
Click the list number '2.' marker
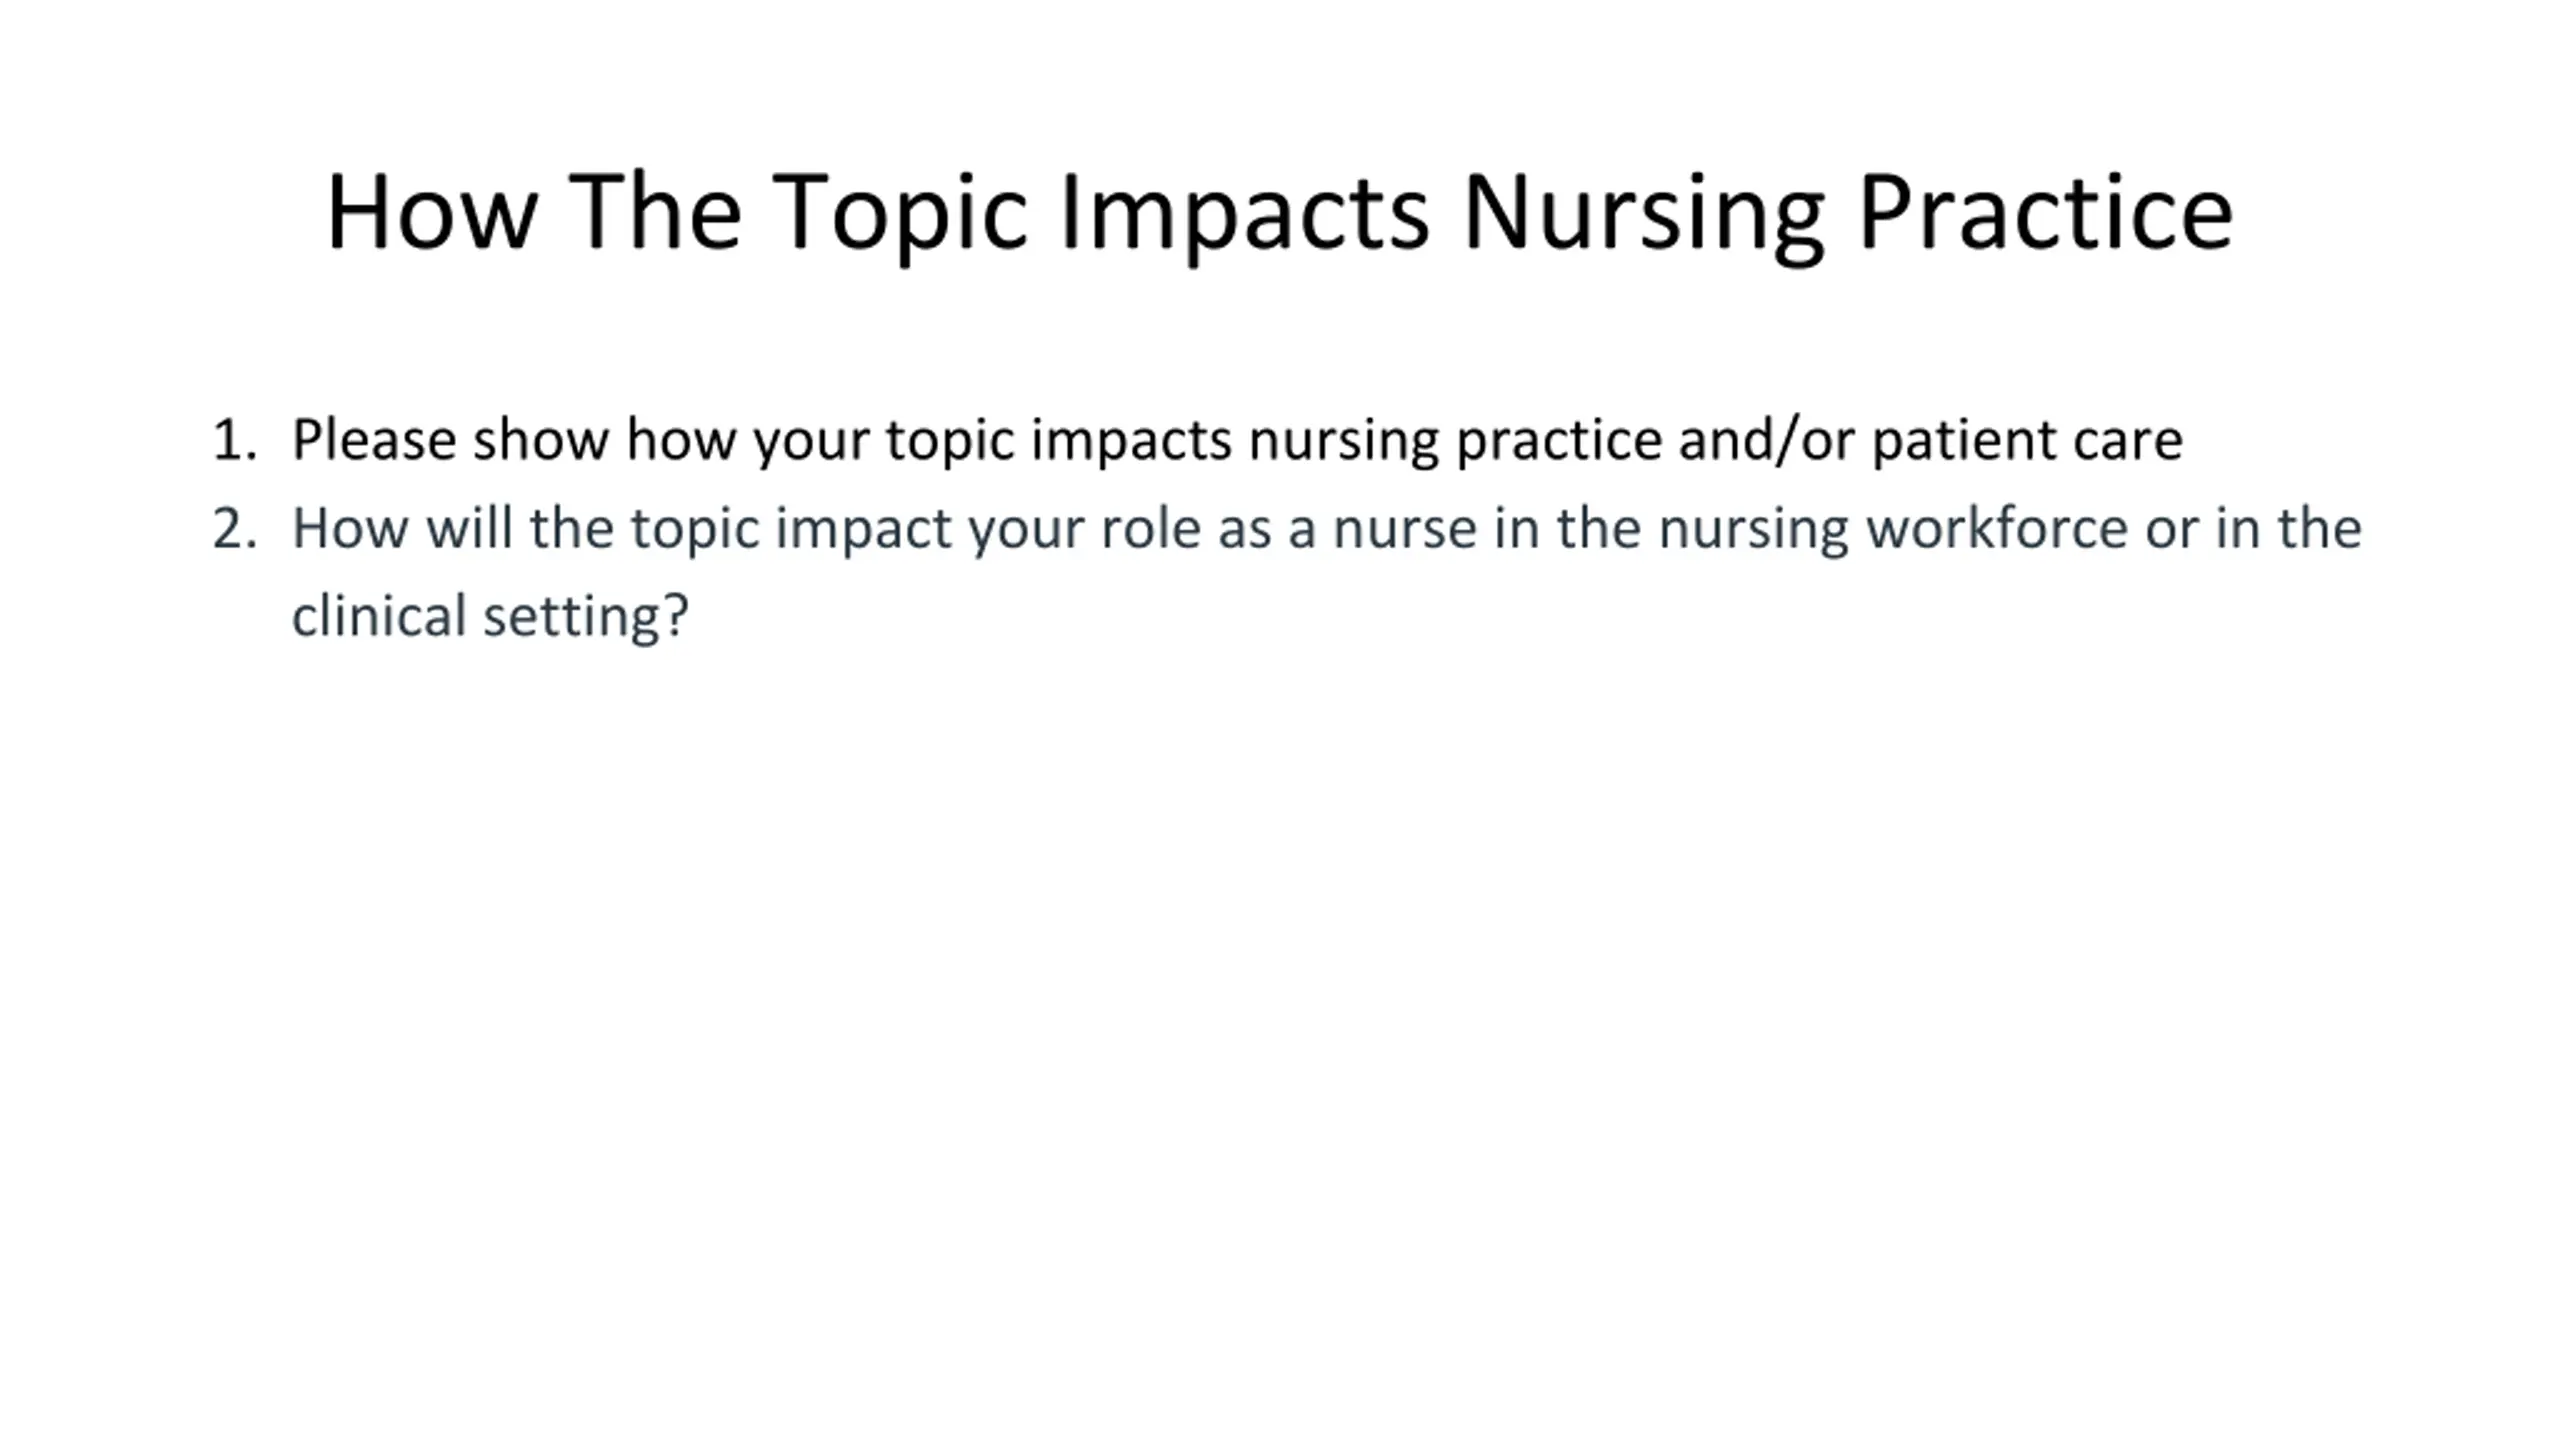coord(235,528)
